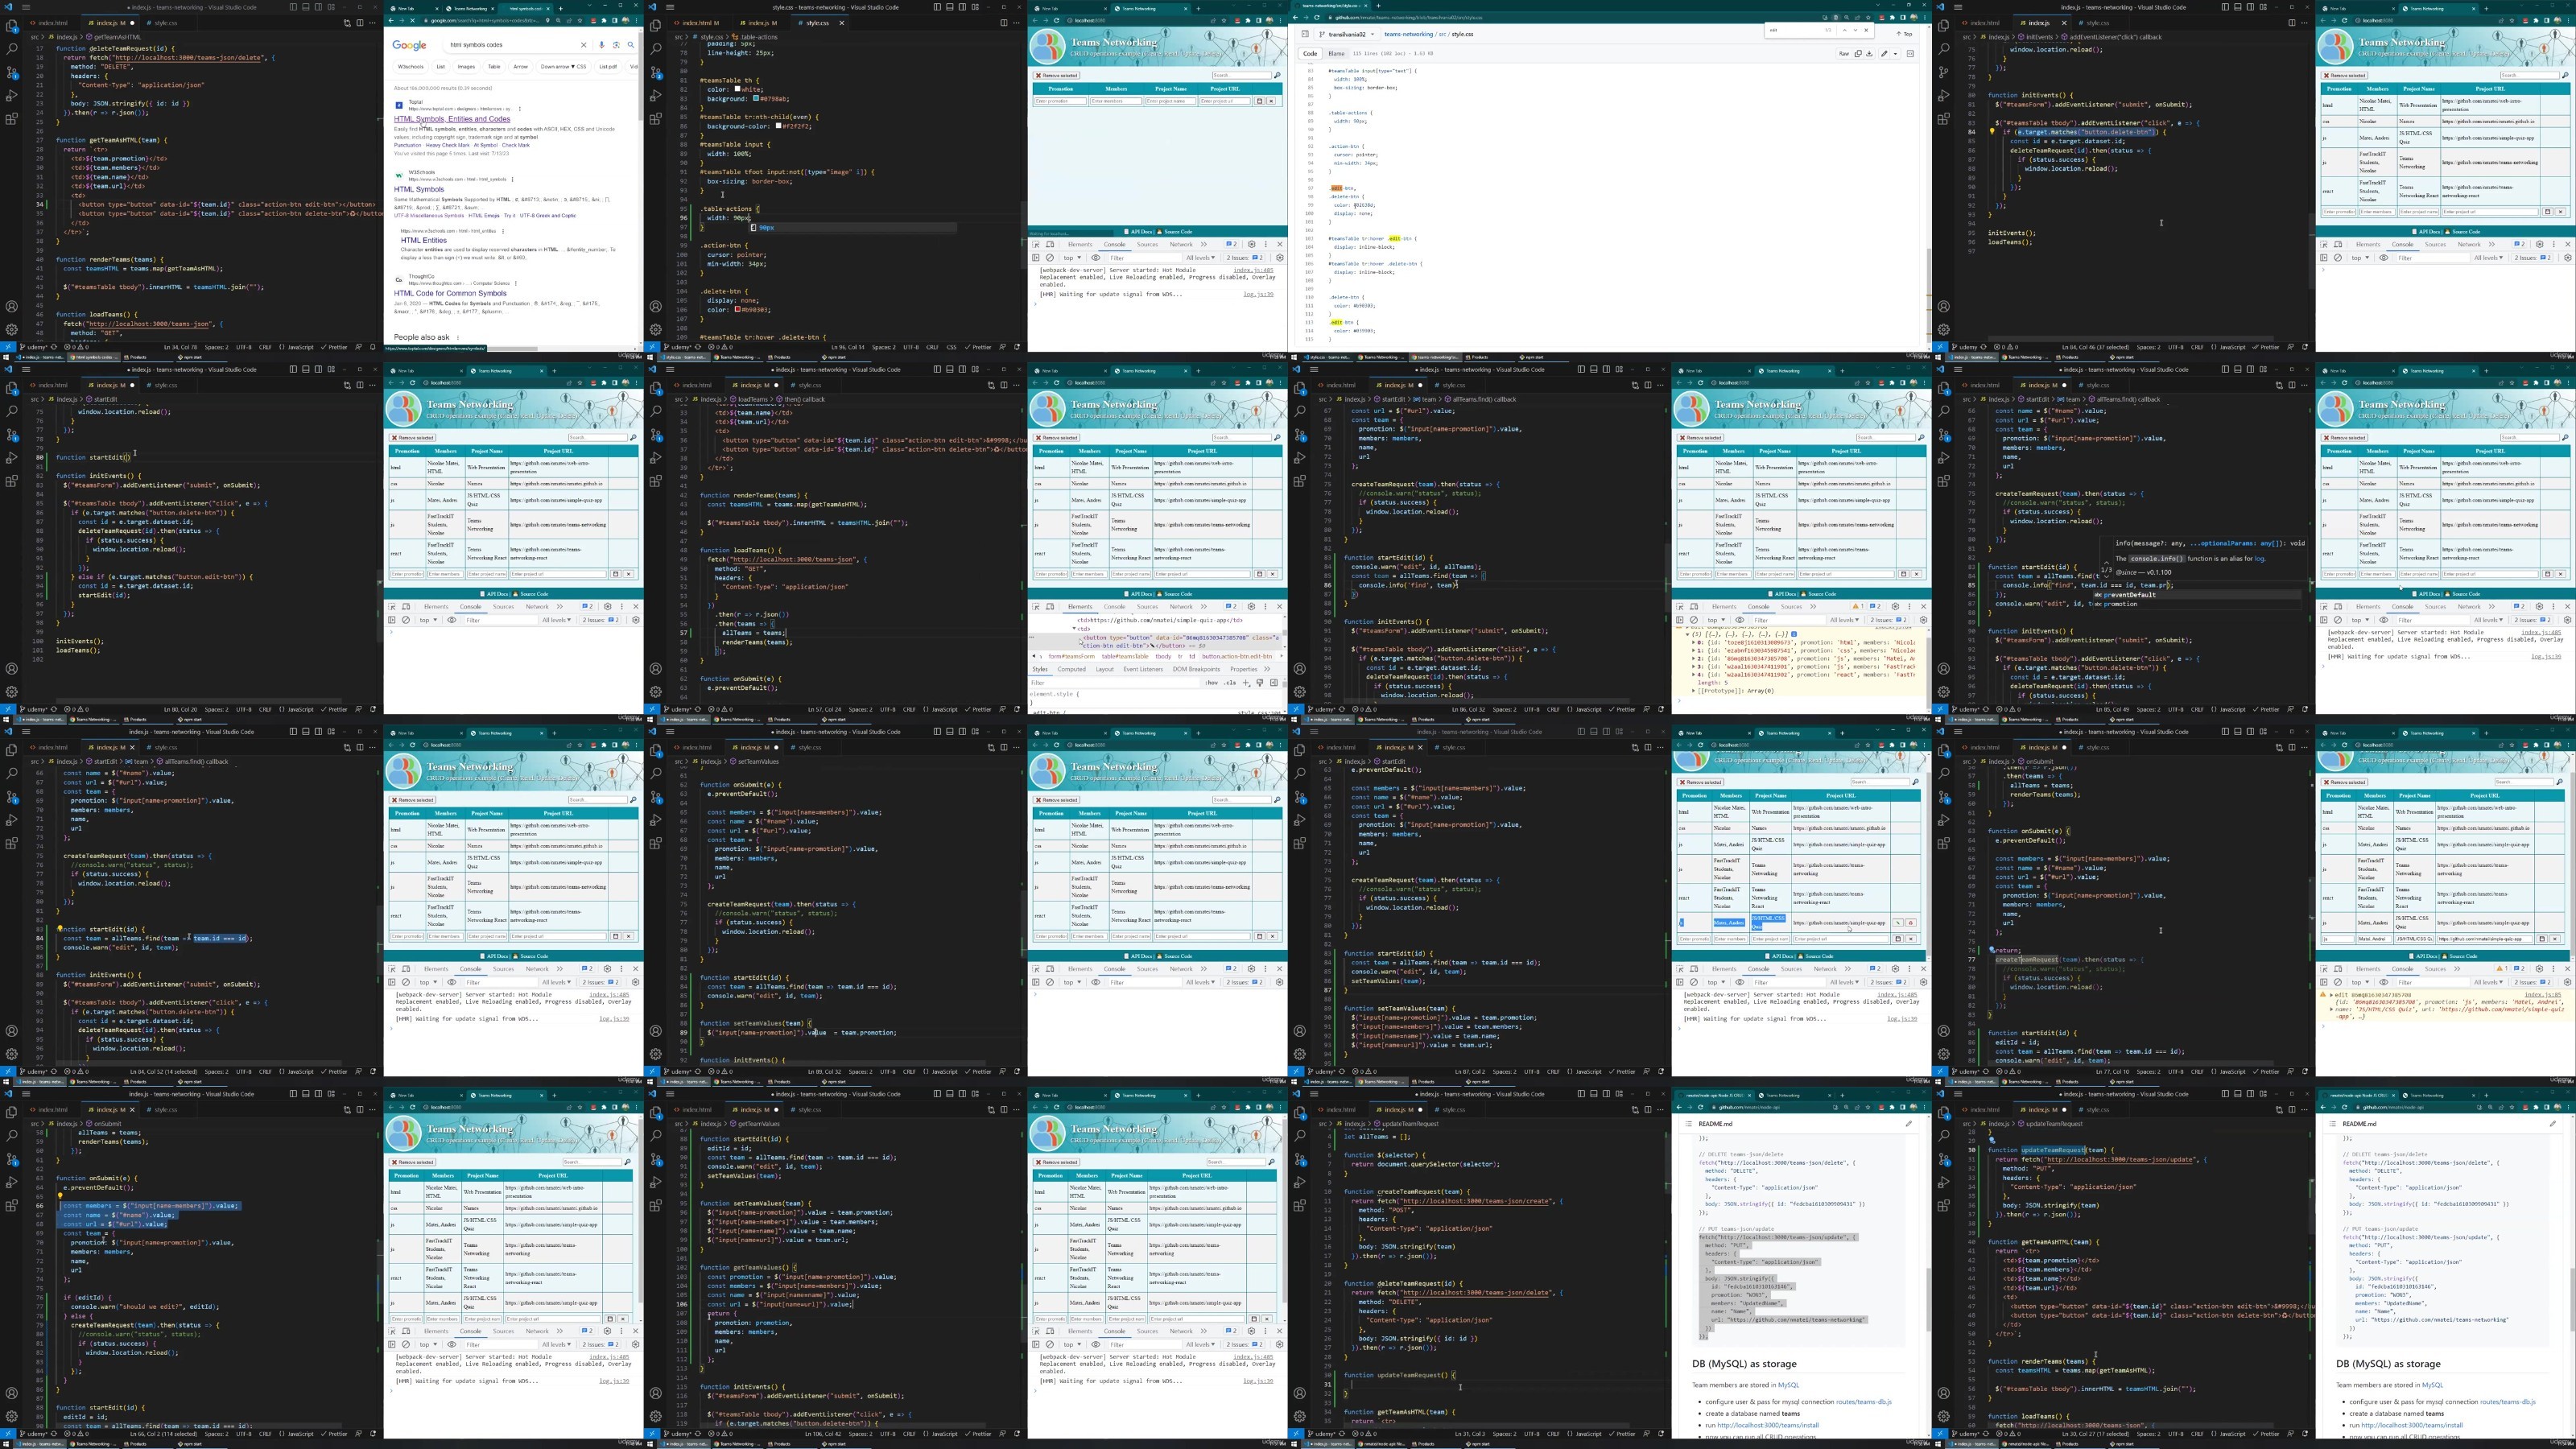Toggle Primary Side Bar in VS Code beside Google

[x=293, y=7]
